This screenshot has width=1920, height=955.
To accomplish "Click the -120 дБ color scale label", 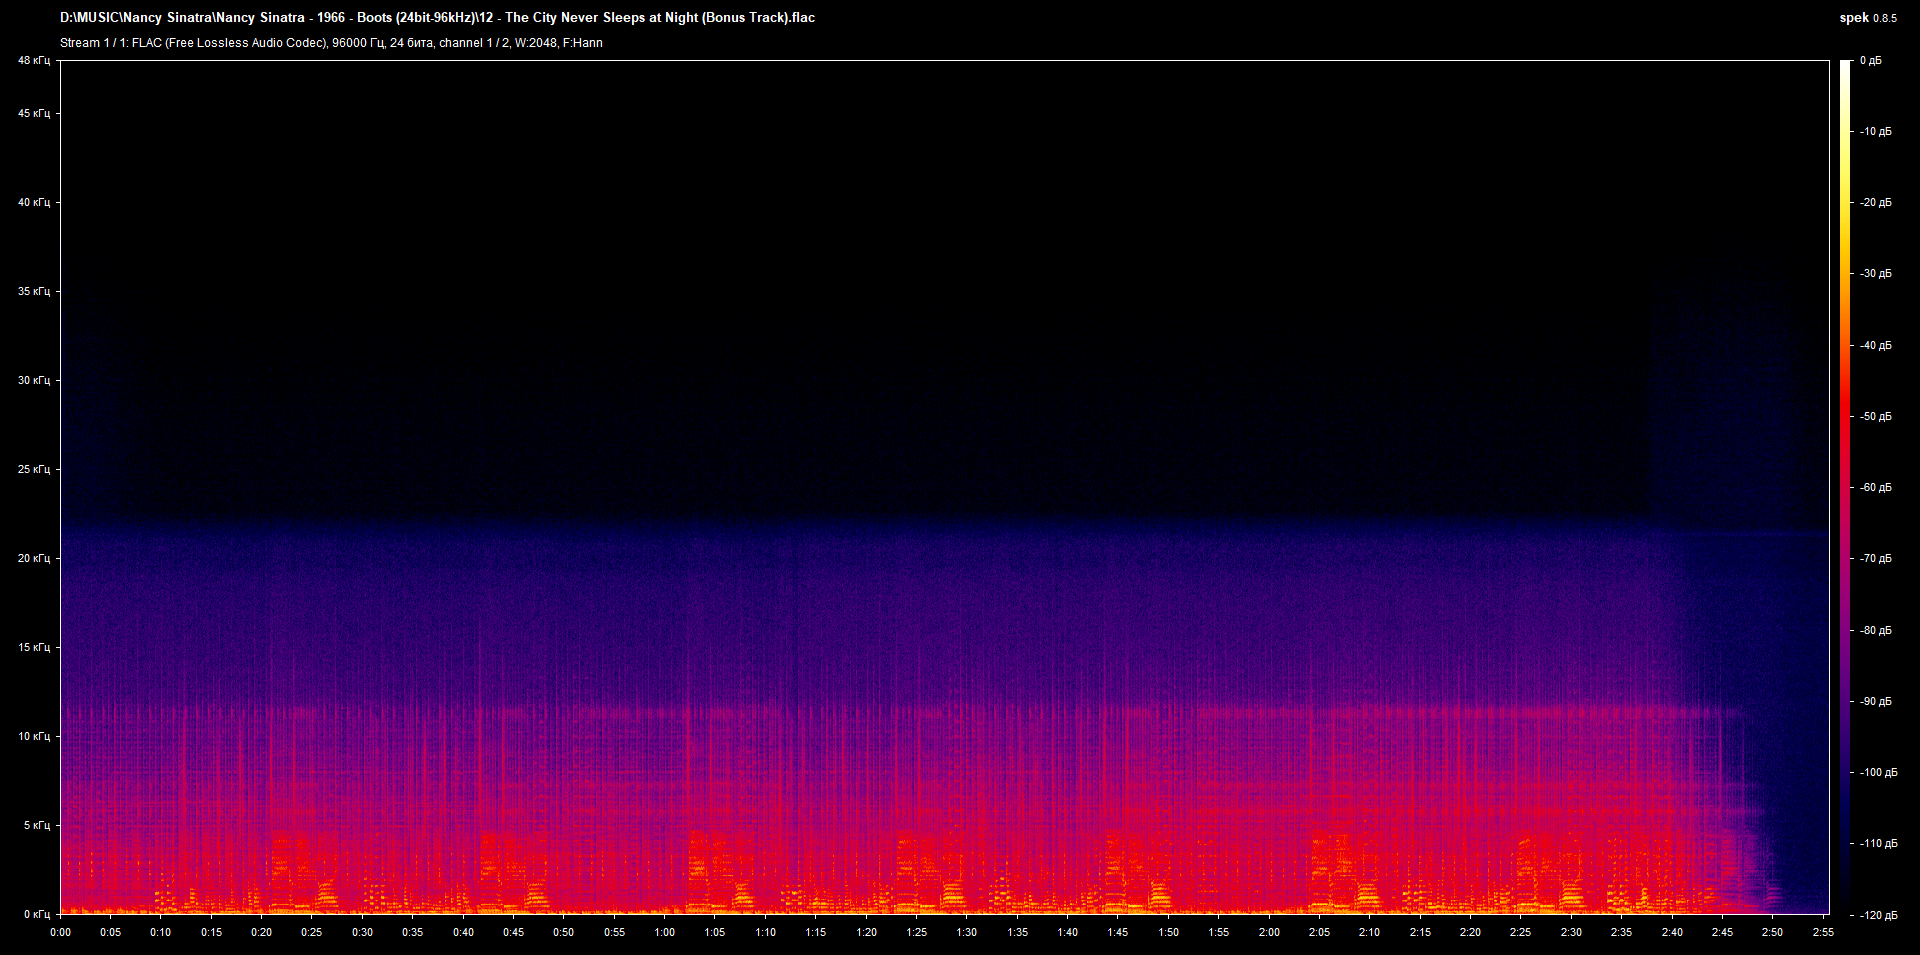I will pyautogui.click(x=1877, y=916).
